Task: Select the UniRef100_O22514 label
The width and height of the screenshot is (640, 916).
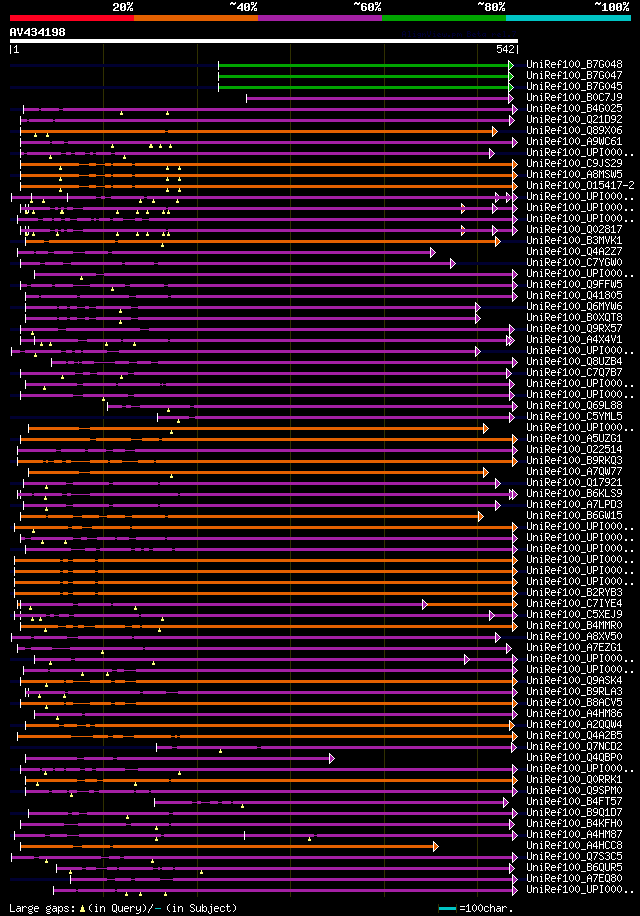Action: click(574, 449)
